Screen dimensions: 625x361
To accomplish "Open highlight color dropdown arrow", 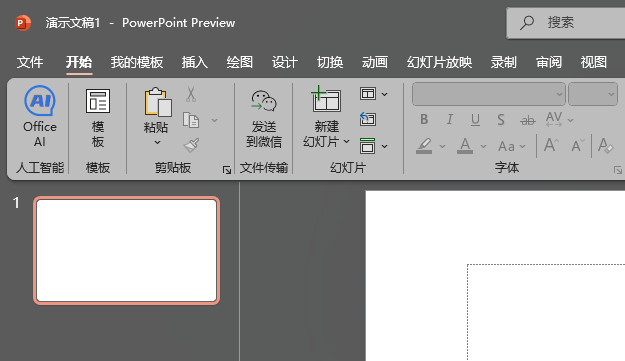I will coord(442,147).
